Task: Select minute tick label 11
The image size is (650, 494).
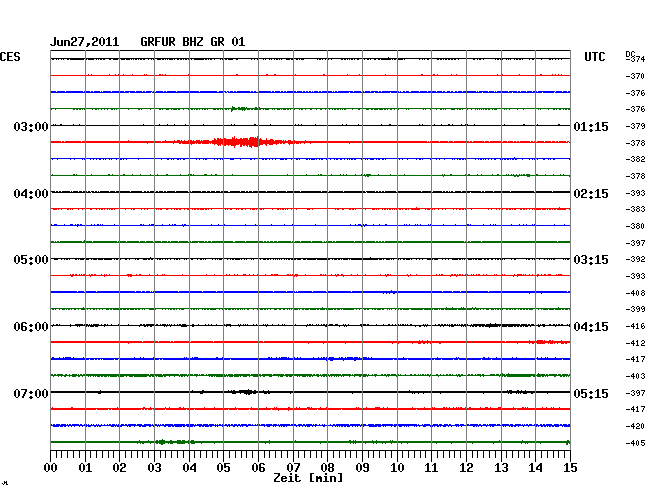Action: pos(431,468)
